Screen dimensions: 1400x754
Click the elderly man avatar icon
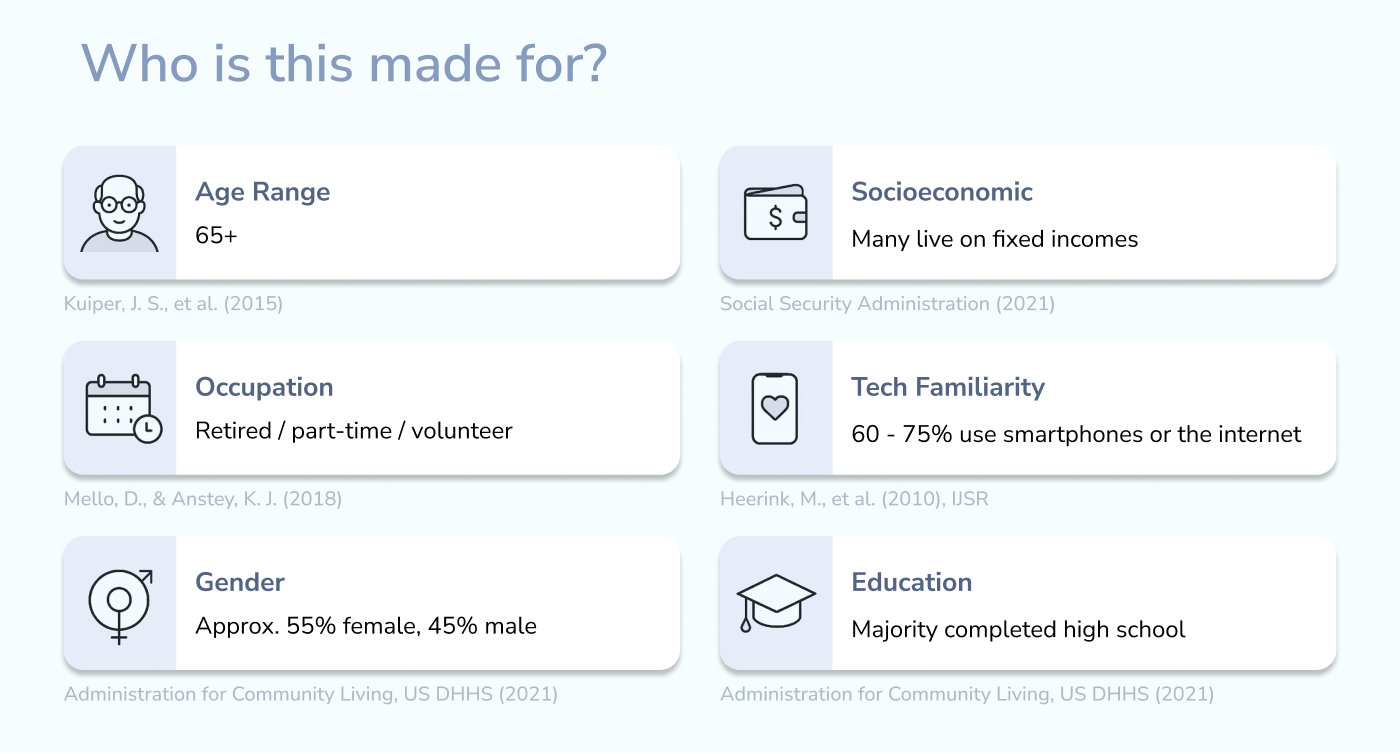119,213
